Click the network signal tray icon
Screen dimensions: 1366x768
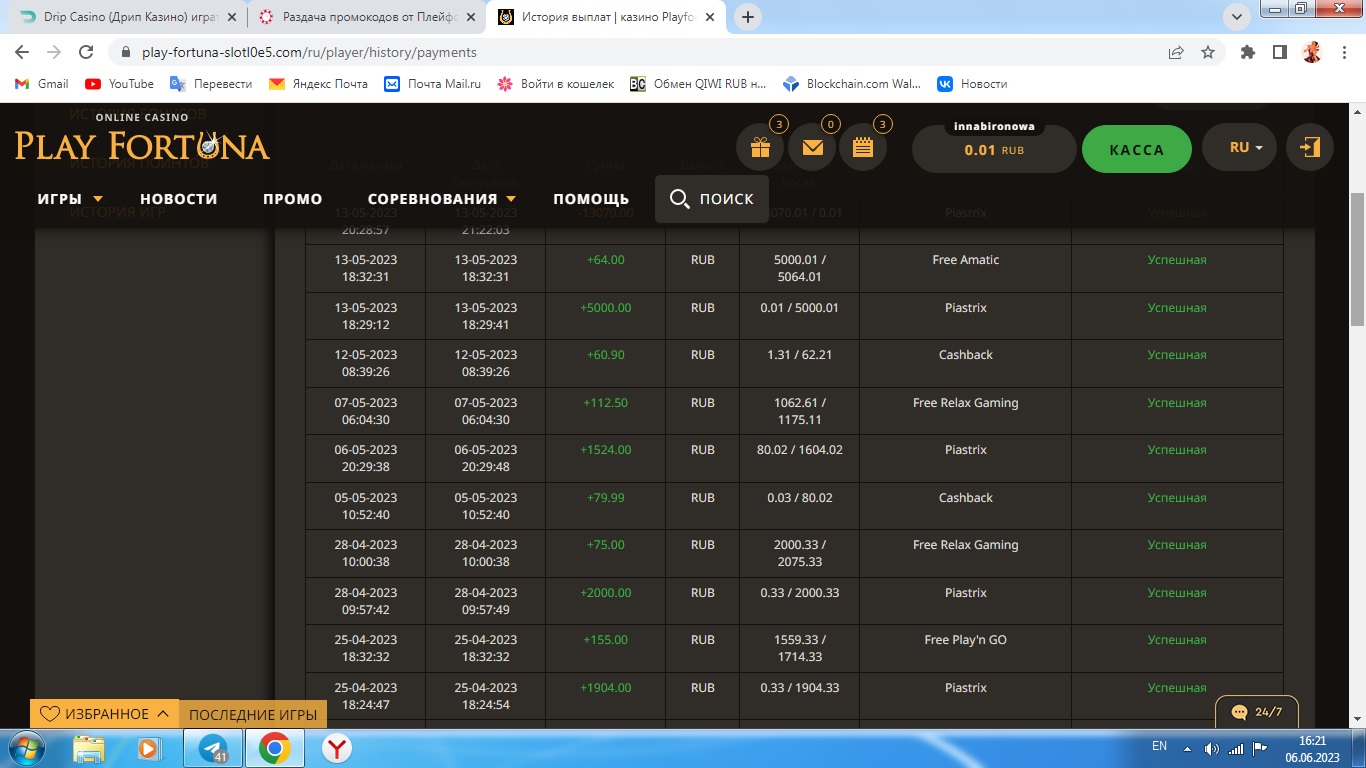(1237, 749)
